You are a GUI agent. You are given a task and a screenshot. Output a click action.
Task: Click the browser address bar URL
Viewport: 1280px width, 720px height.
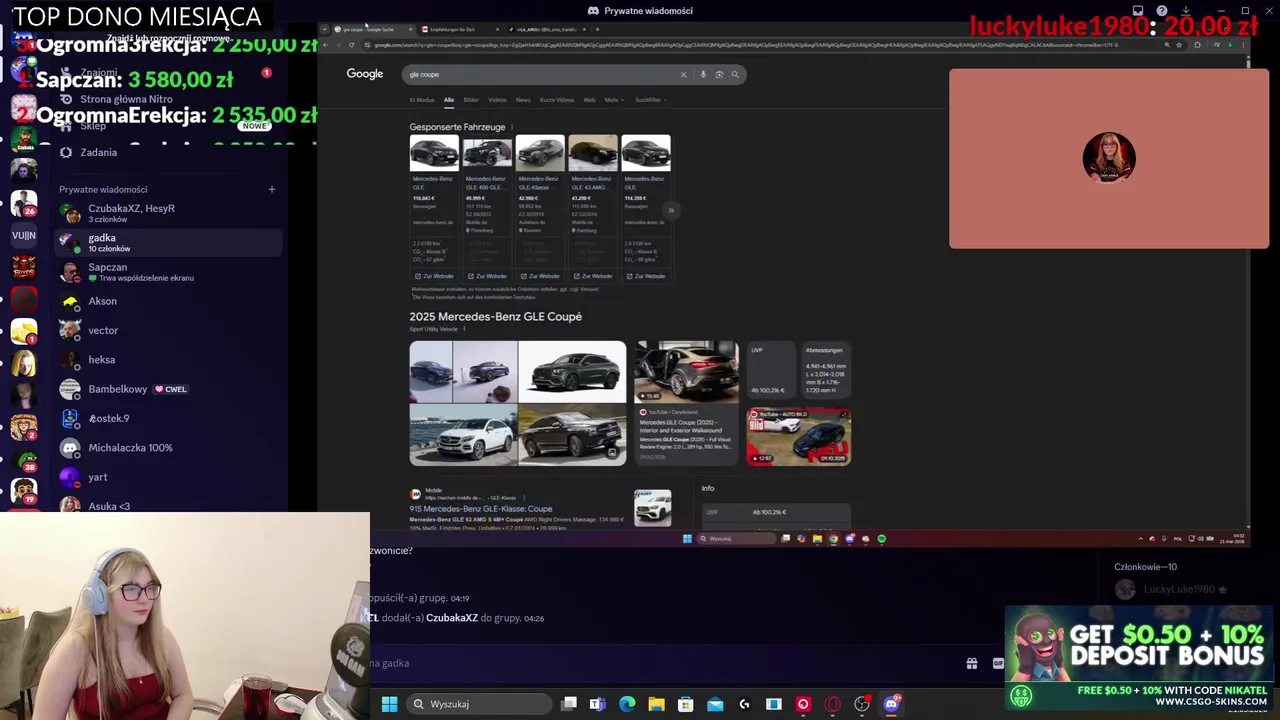point(745,44)
